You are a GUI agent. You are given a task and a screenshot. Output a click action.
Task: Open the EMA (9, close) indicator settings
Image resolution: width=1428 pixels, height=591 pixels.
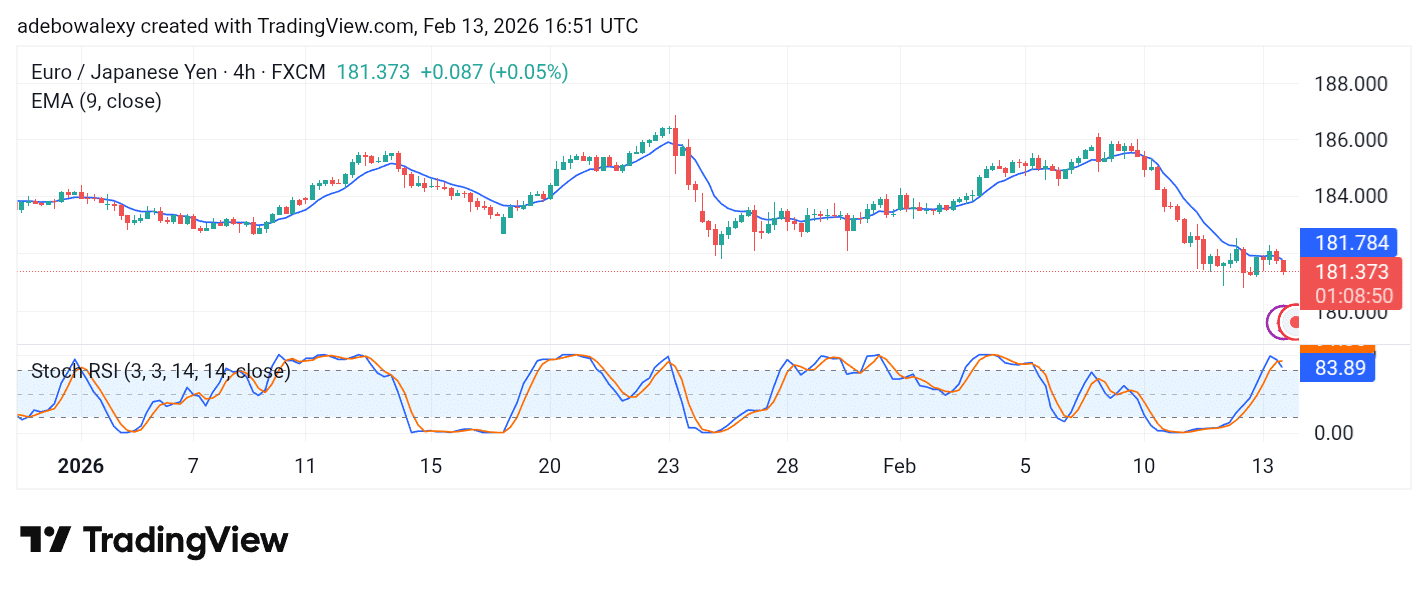[95, 101]
